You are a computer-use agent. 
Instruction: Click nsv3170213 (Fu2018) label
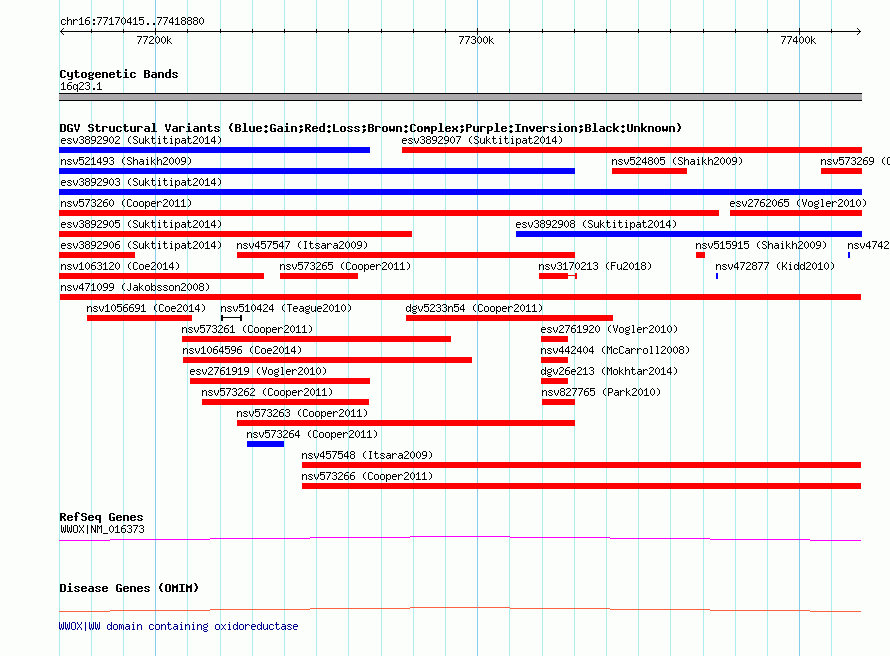595,266
